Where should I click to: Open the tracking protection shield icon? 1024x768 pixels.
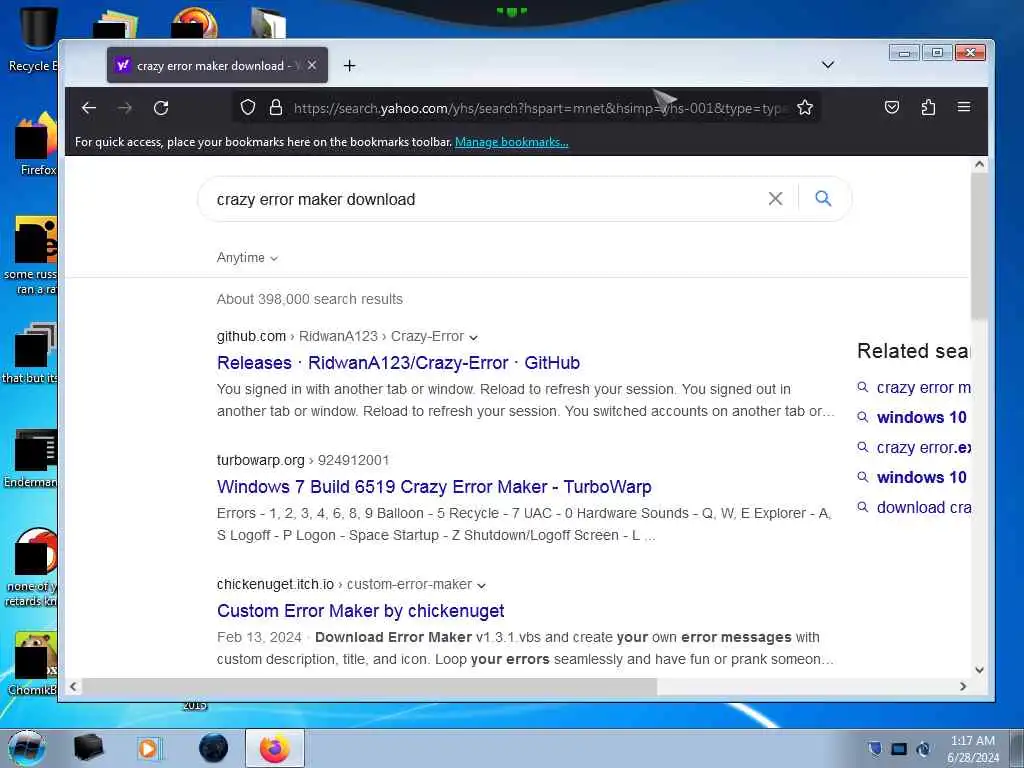(x=248, y=107)
